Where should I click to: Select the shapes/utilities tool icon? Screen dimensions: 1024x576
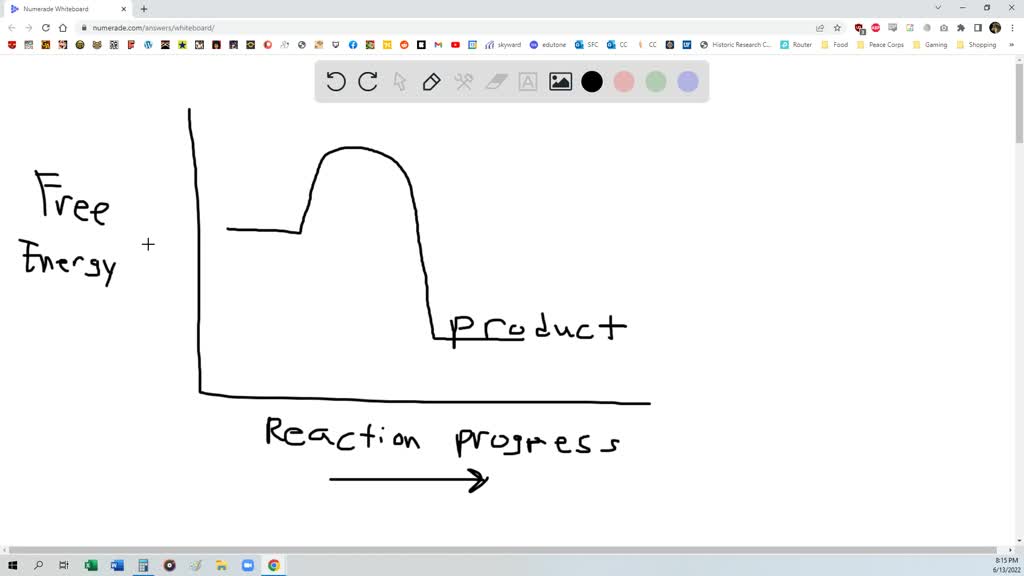[464, 81]
